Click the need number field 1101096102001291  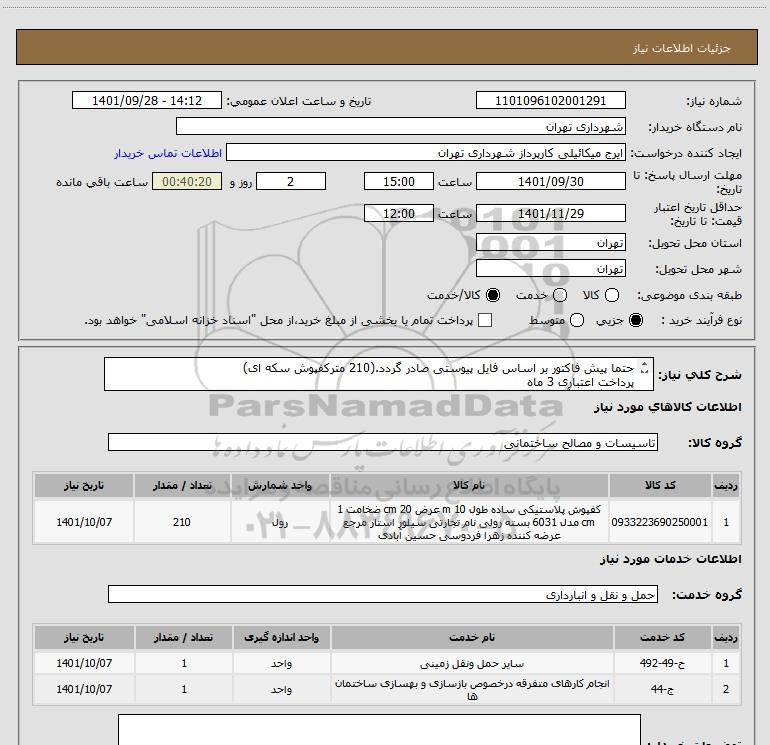(550, 100)
